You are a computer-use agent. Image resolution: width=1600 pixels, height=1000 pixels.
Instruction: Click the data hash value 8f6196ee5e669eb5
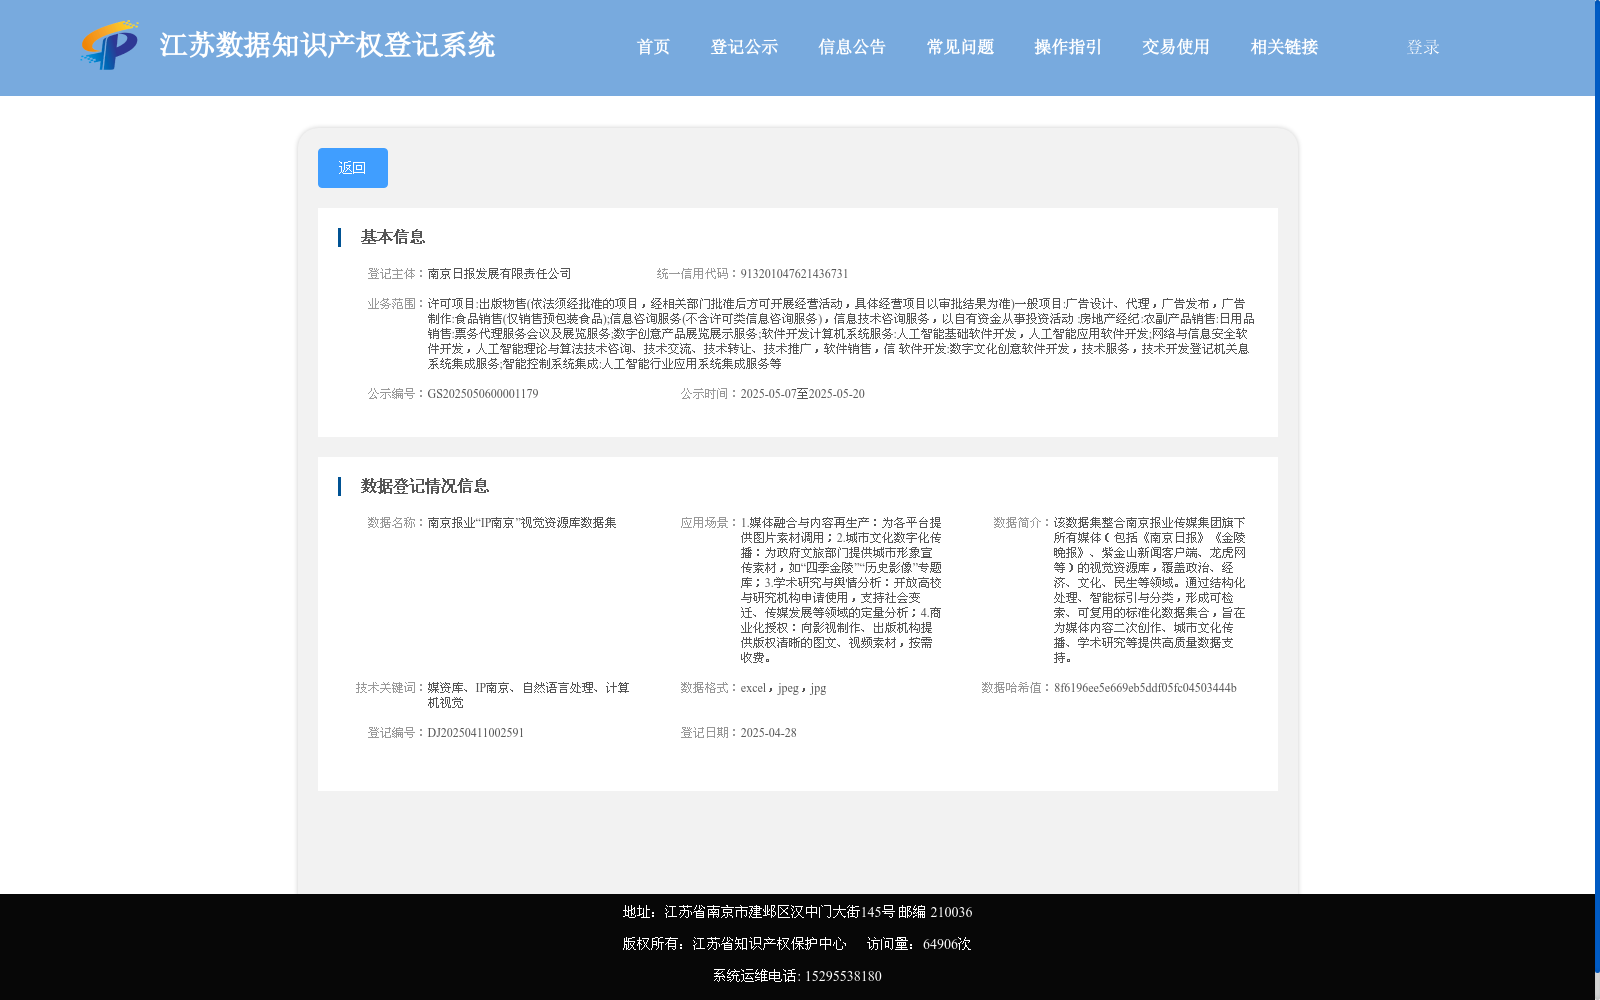tap(1145, 688)
